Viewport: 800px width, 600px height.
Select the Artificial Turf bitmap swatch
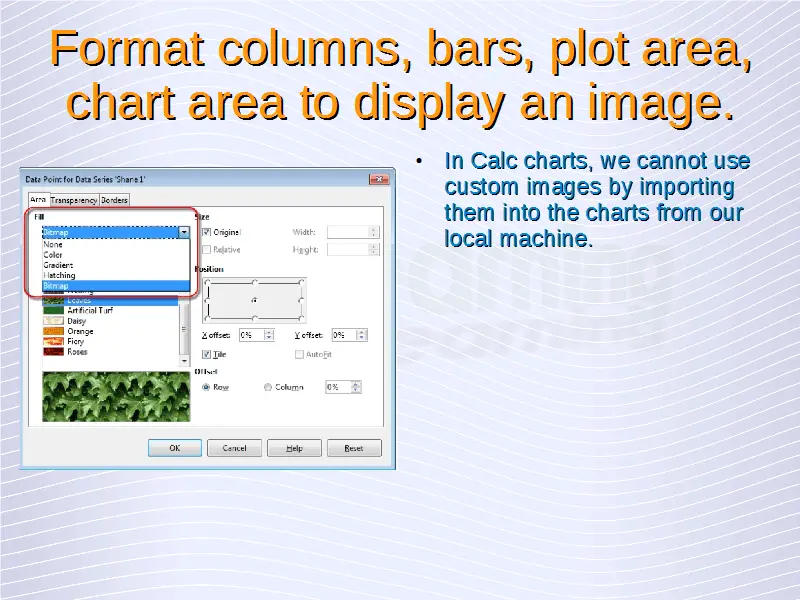point(88,311)
